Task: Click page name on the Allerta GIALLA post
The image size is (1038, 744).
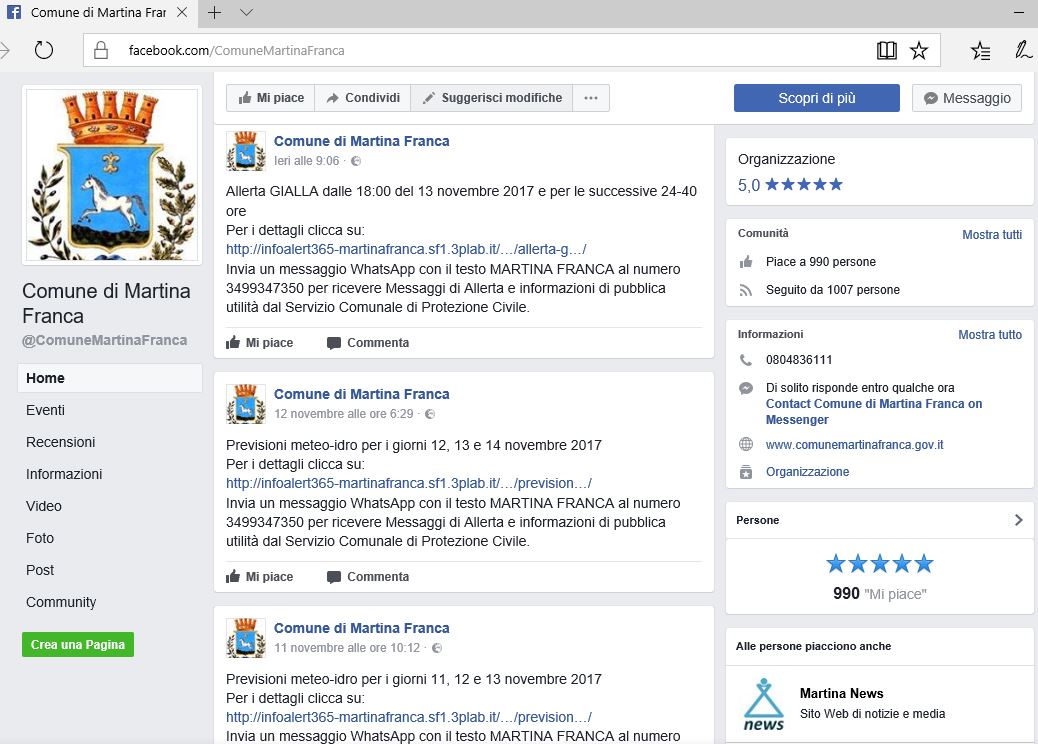Action: tap(361, 141)
